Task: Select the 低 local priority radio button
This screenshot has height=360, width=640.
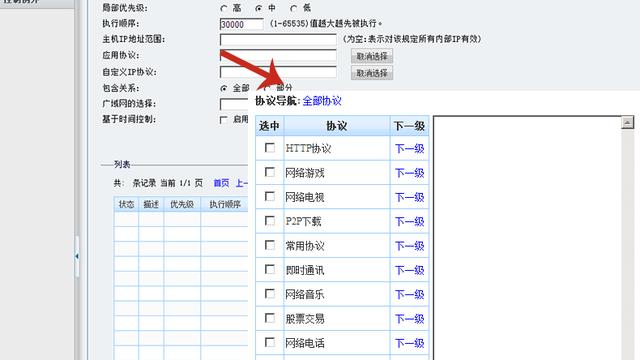Action: [293, 8]
